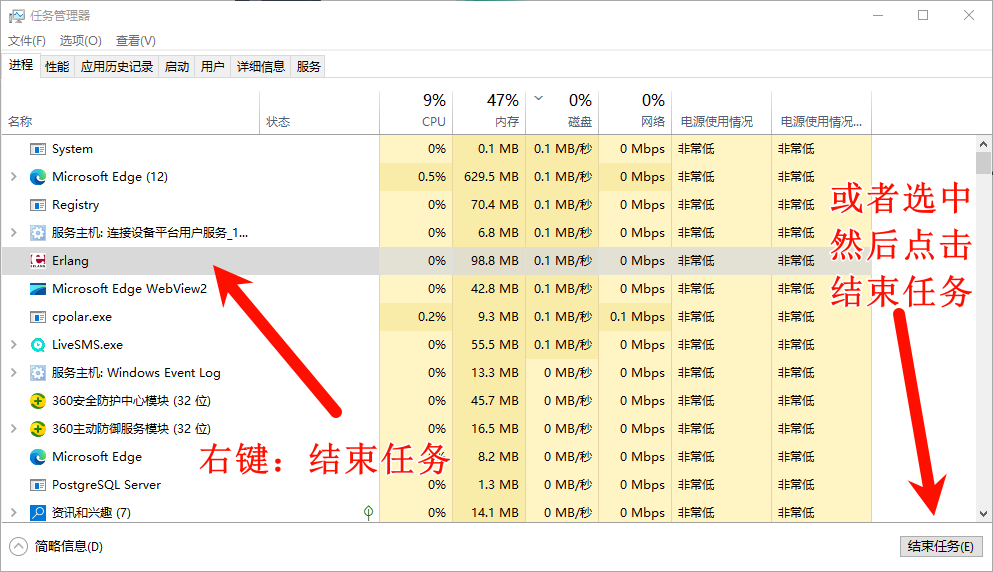The width and height of the screenshot is (993, 572).
Task: Select the cpolar.exe process name
Action: 82,317
